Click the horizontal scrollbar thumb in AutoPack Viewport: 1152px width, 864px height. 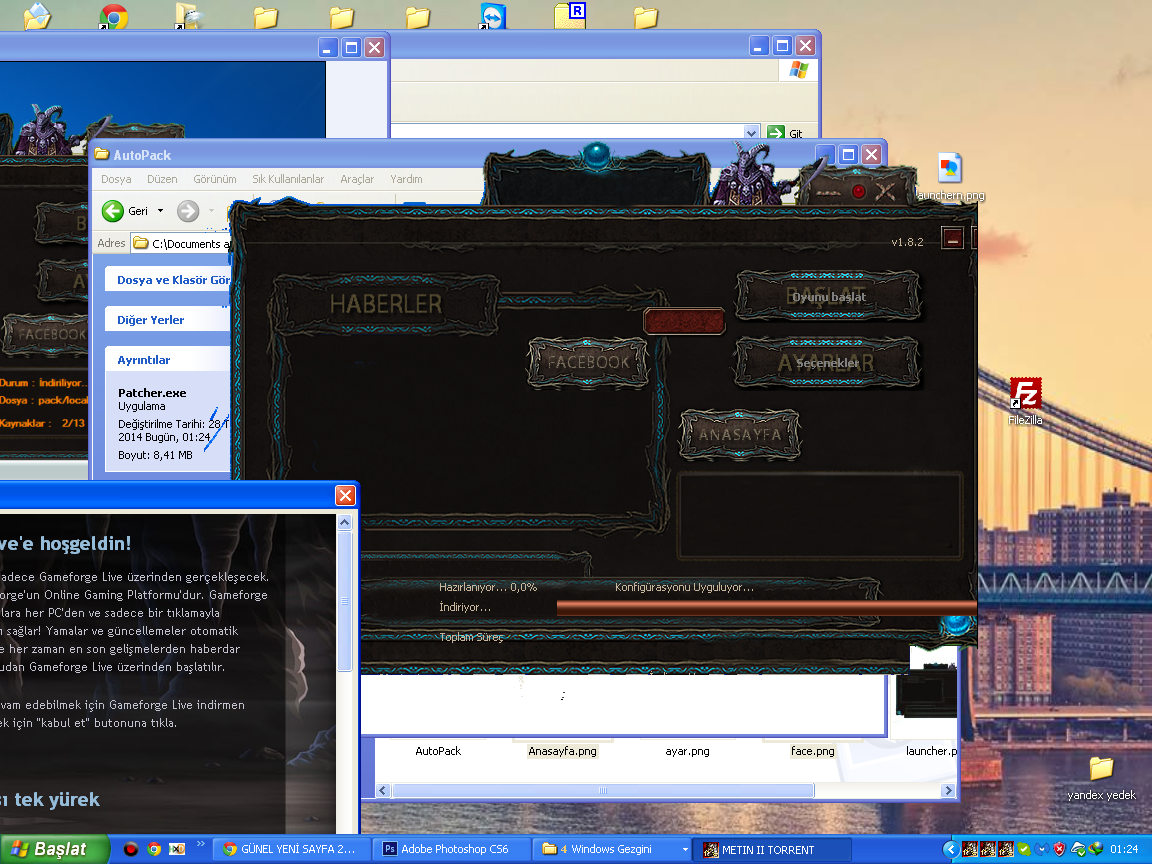click(602, 791)
